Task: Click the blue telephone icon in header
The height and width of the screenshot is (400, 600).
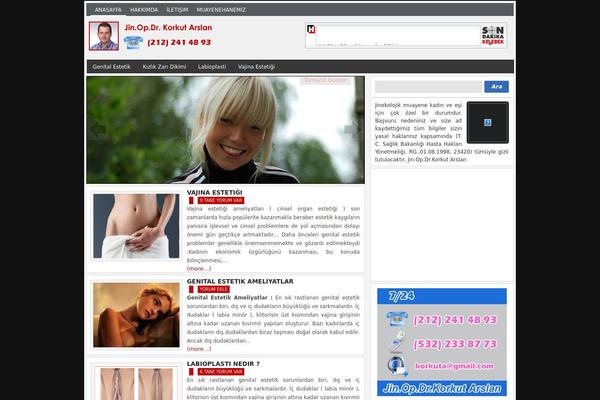Action: [133, 42]
